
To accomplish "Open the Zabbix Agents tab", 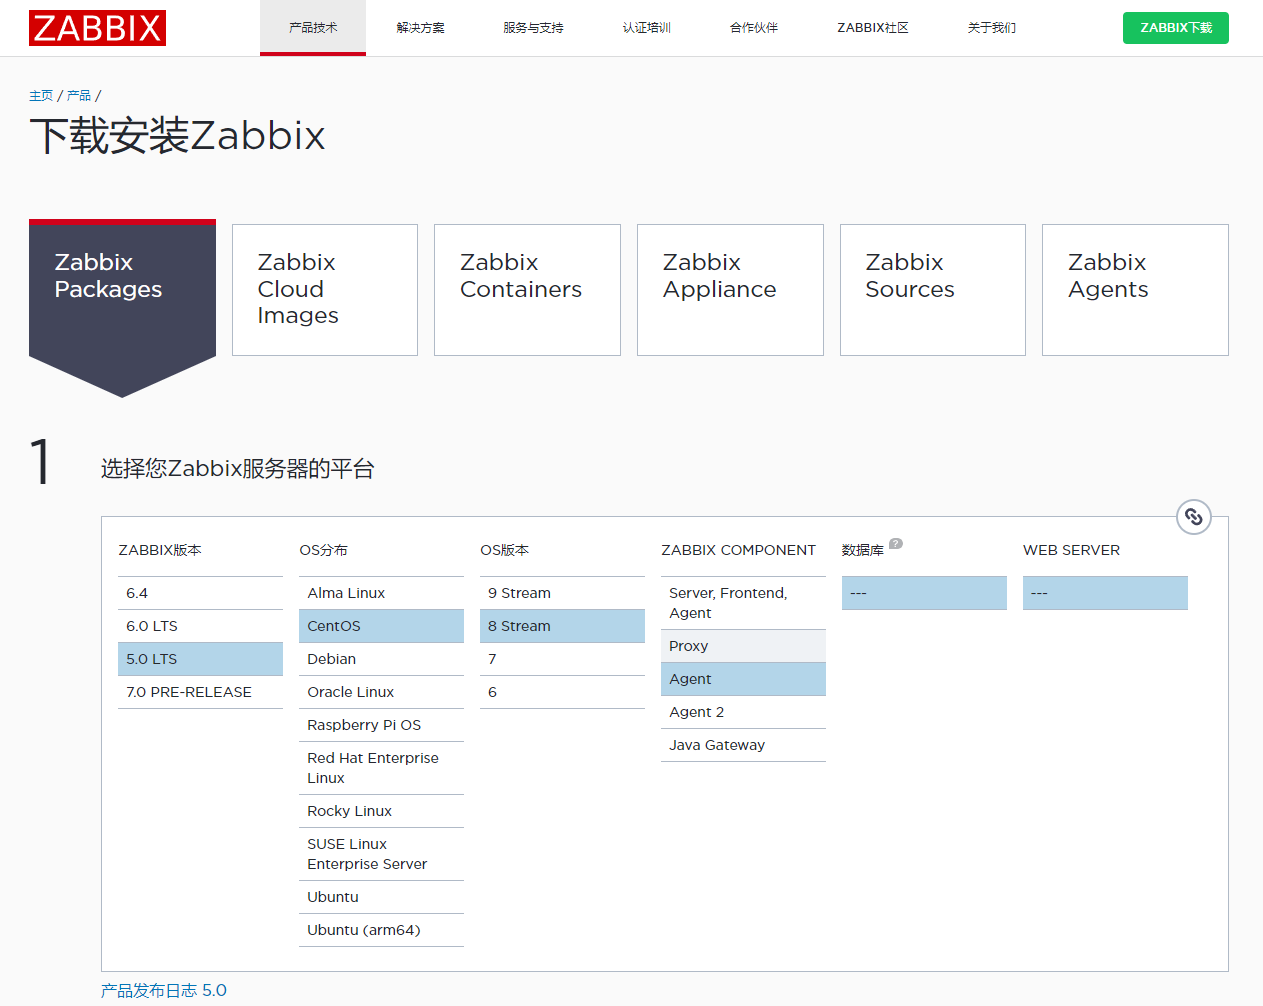I will 1134,290.
